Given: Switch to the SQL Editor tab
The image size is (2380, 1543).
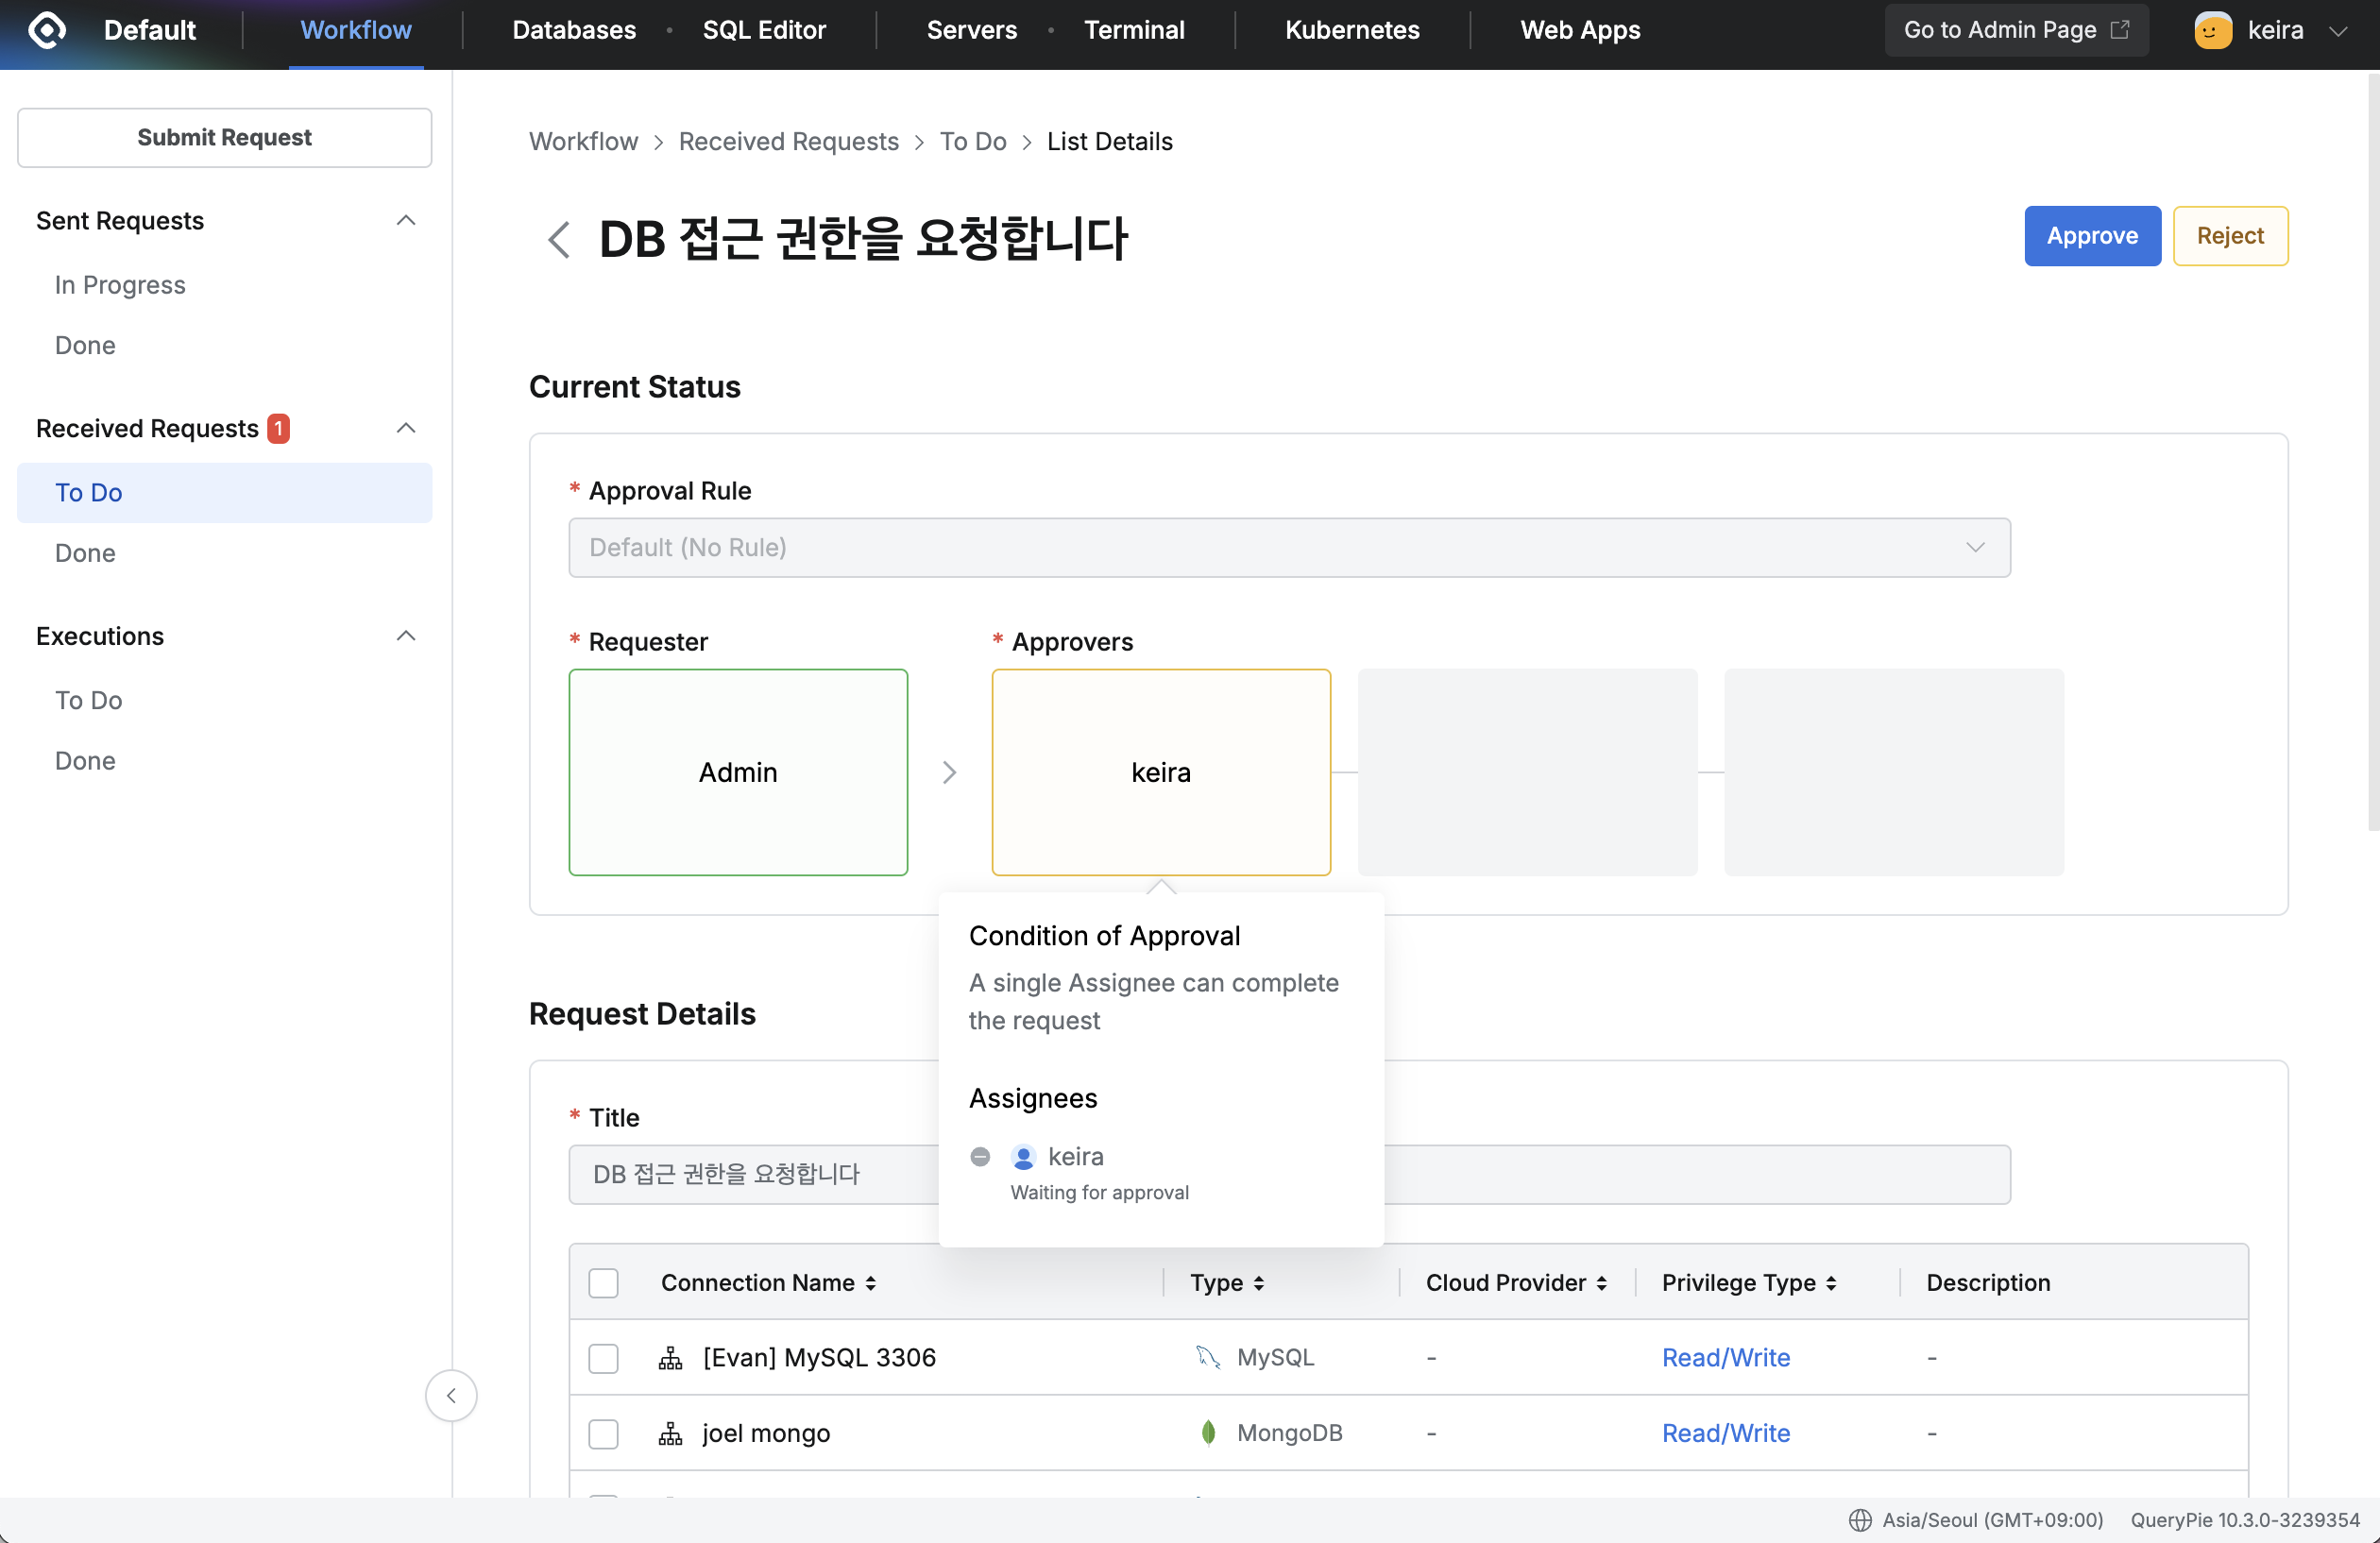Looking at the screenshot, I should (x=764, y=30).
